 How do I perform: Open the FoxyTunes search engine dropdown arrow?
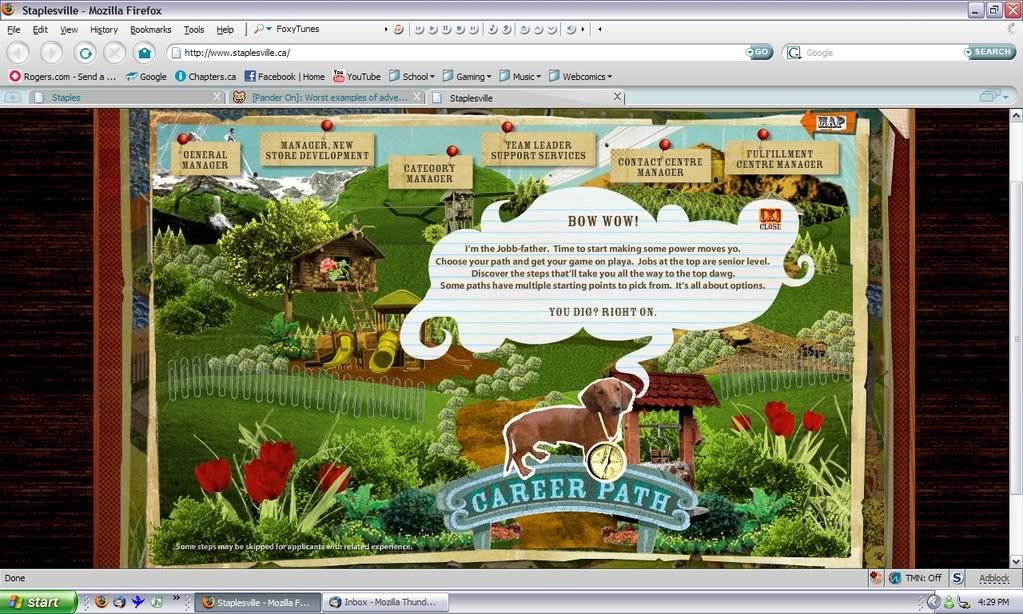click(269, 29)
